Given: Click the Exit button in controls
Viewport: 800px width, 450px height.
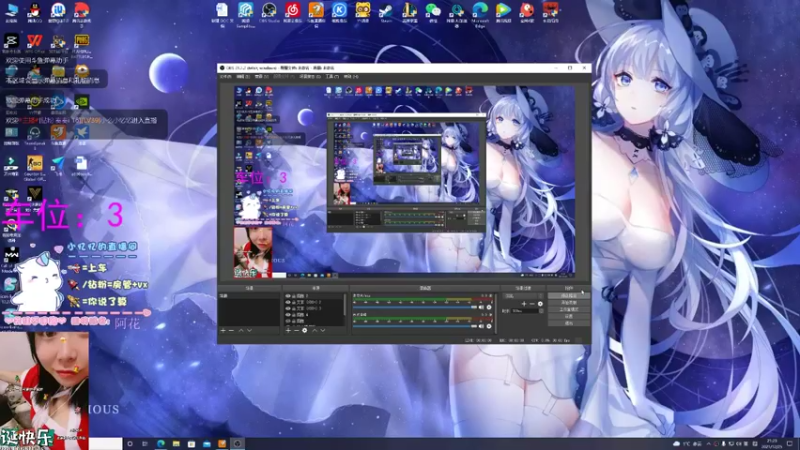Looking at the screenshot, I should tap(569, 323).
